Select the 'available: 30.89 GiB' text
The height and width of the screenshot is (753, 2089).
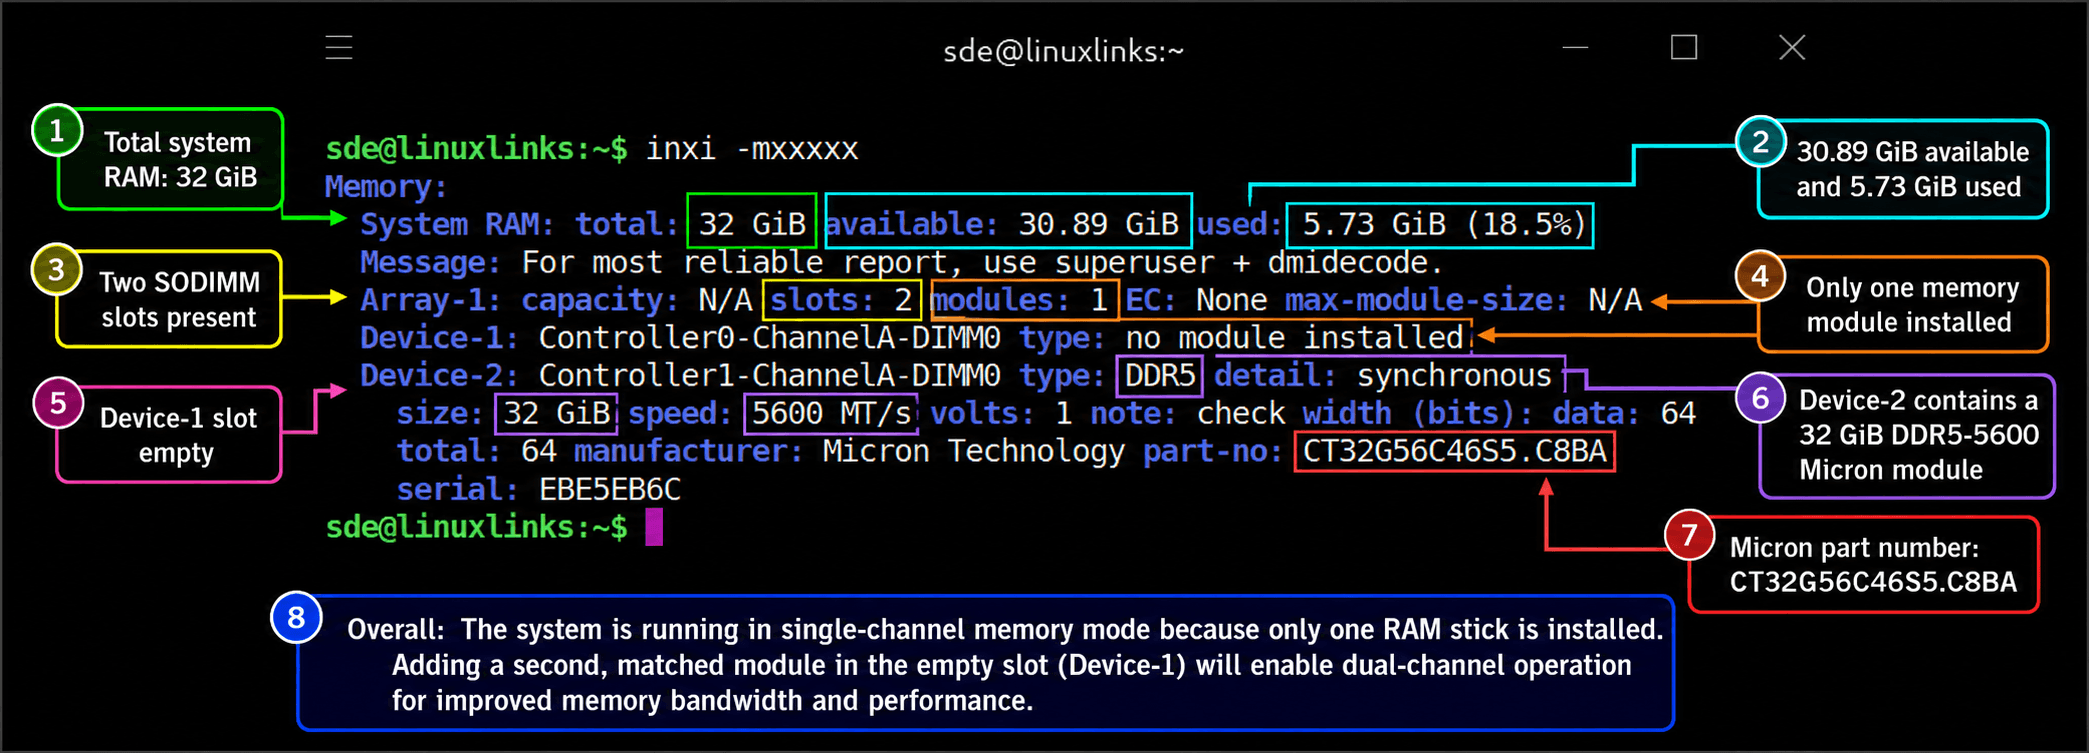(1001, 224)
